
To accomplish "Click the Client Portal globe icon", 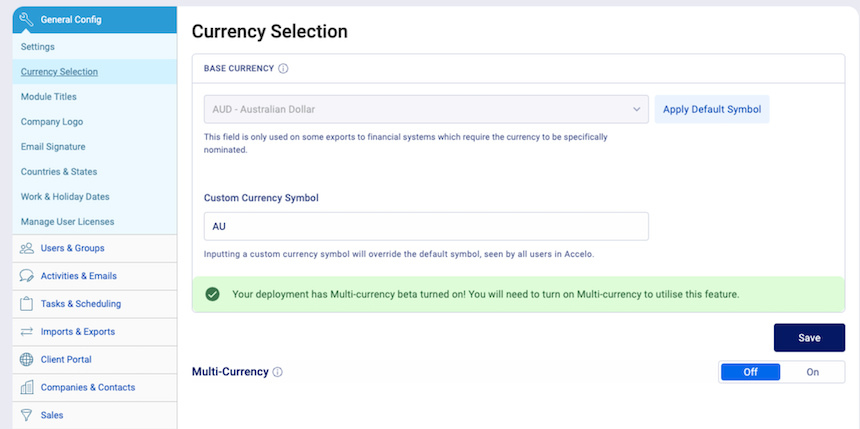I will 26,359.
